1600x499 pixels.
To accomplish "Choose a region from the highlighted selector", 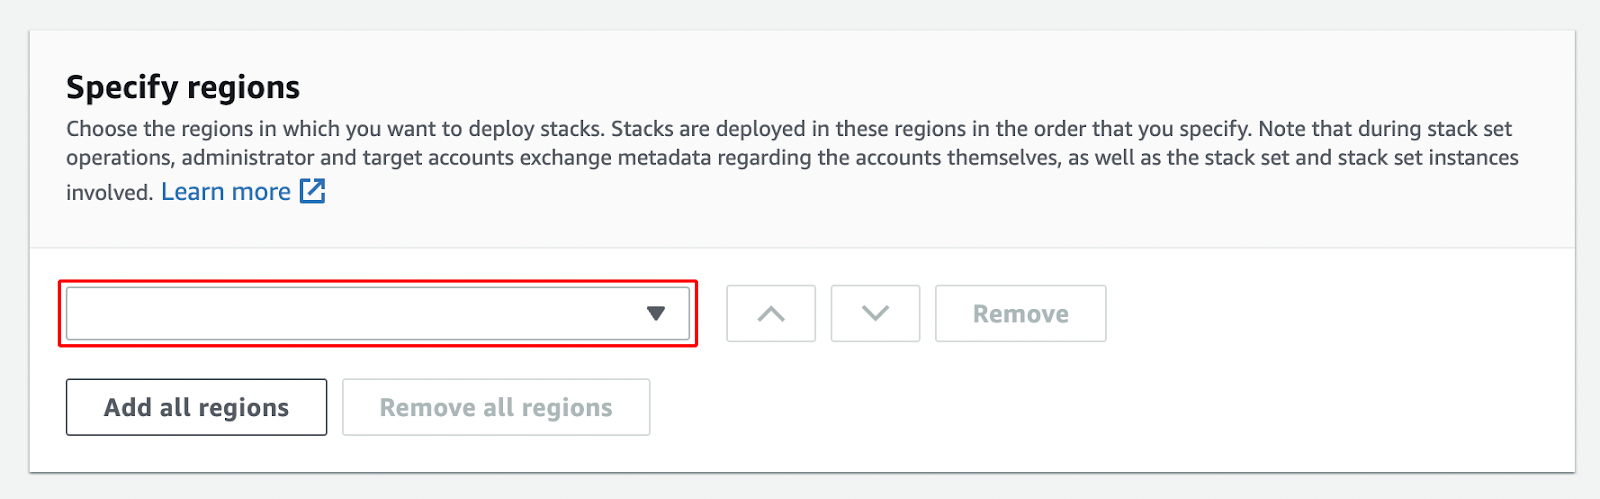I will pyautogui.click(x=378, y=314).
